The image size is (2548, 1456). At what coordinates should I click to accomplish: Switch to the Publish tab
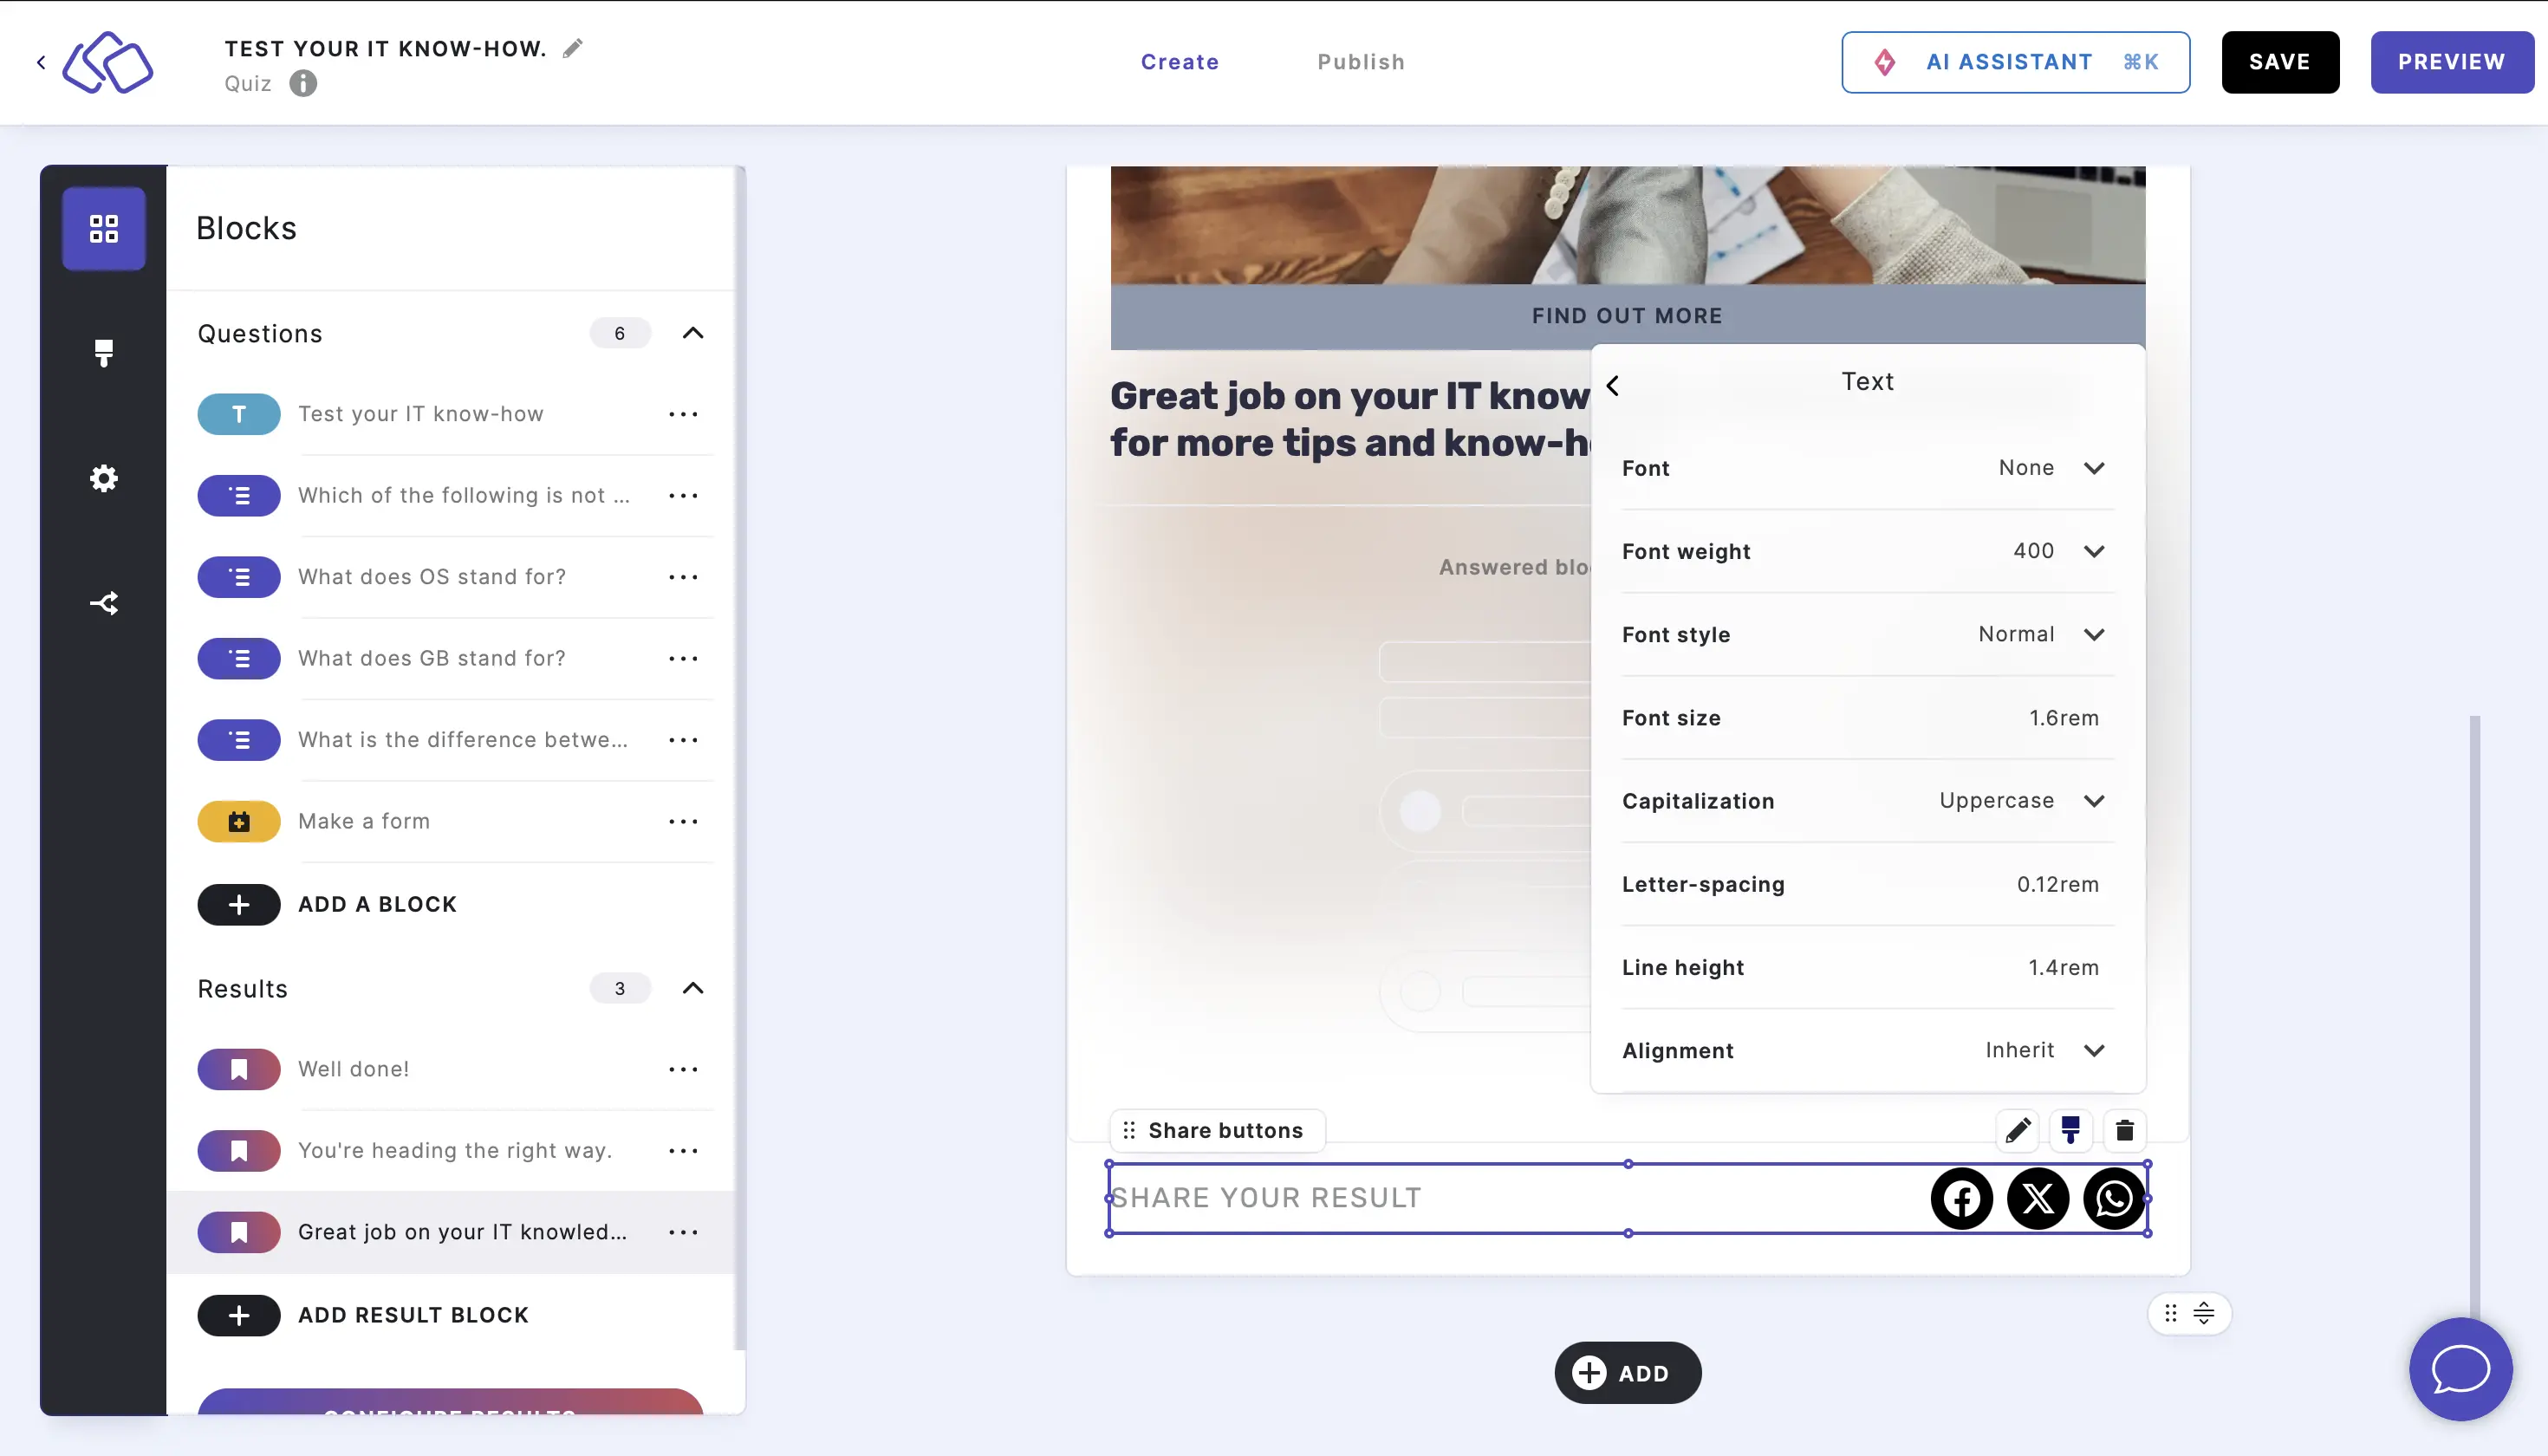(1362, 62)
